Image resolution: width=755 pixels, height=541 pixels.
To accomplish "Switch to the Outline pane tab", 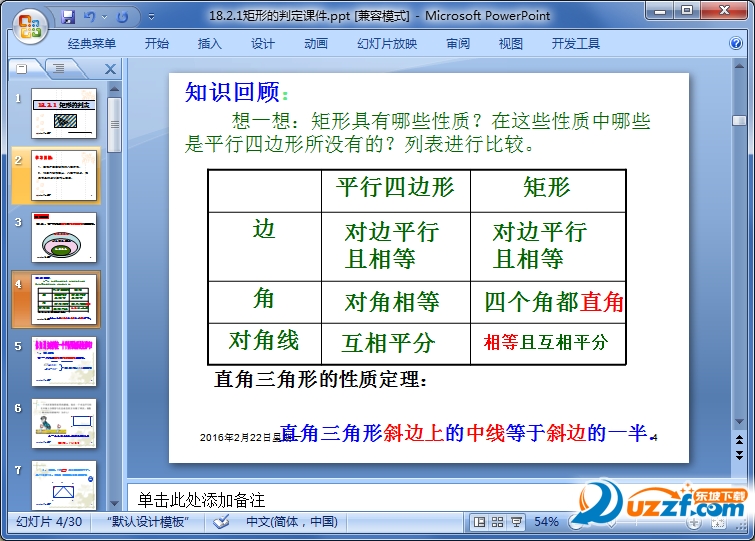I will (x=59, y=69).
